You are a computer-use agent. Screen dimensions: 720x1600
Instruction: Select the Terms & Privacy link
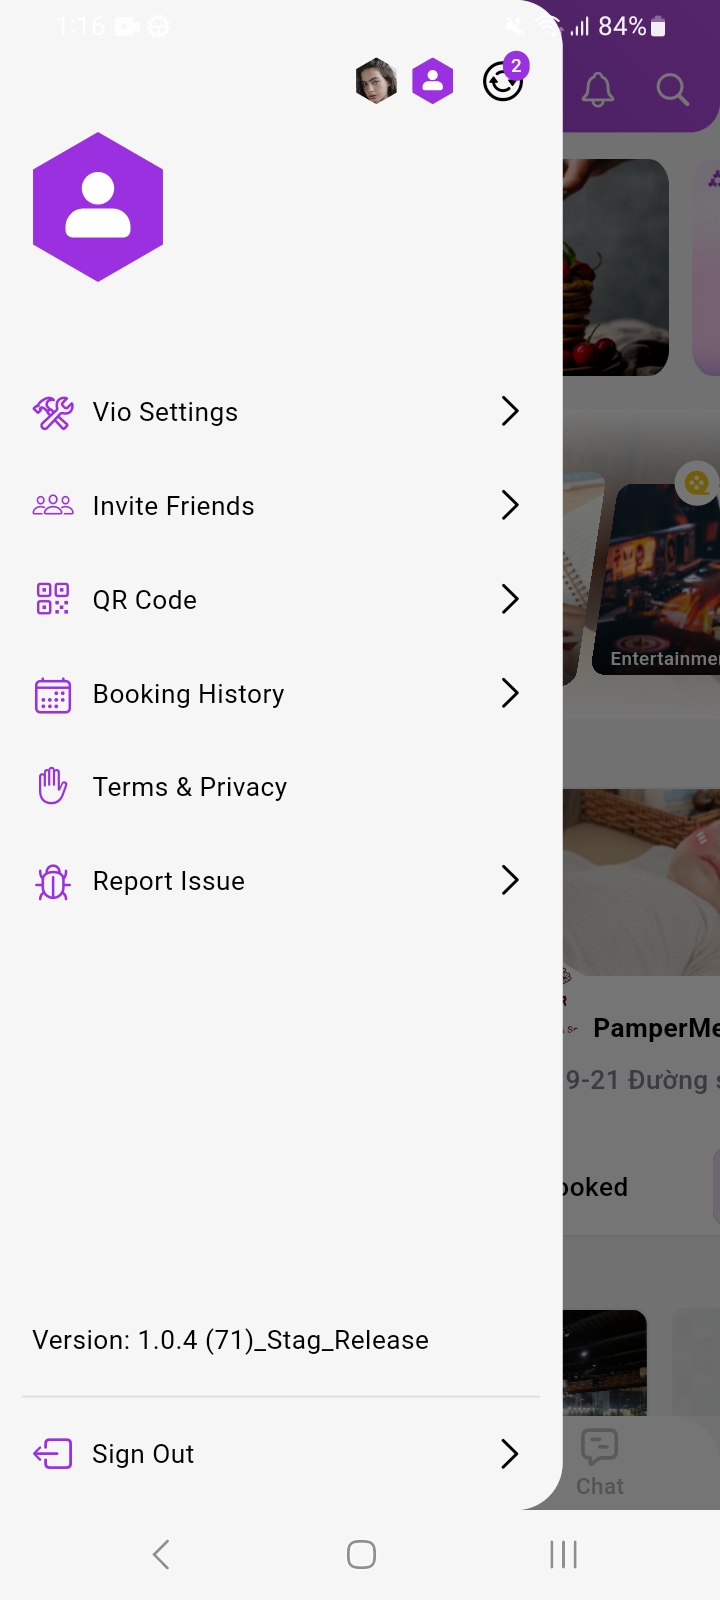(190, 787)
